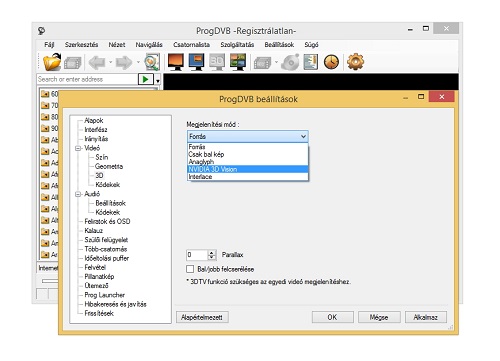Open the Szolgáltatás menu
The image size is (500, 361).
coord(237,45)
